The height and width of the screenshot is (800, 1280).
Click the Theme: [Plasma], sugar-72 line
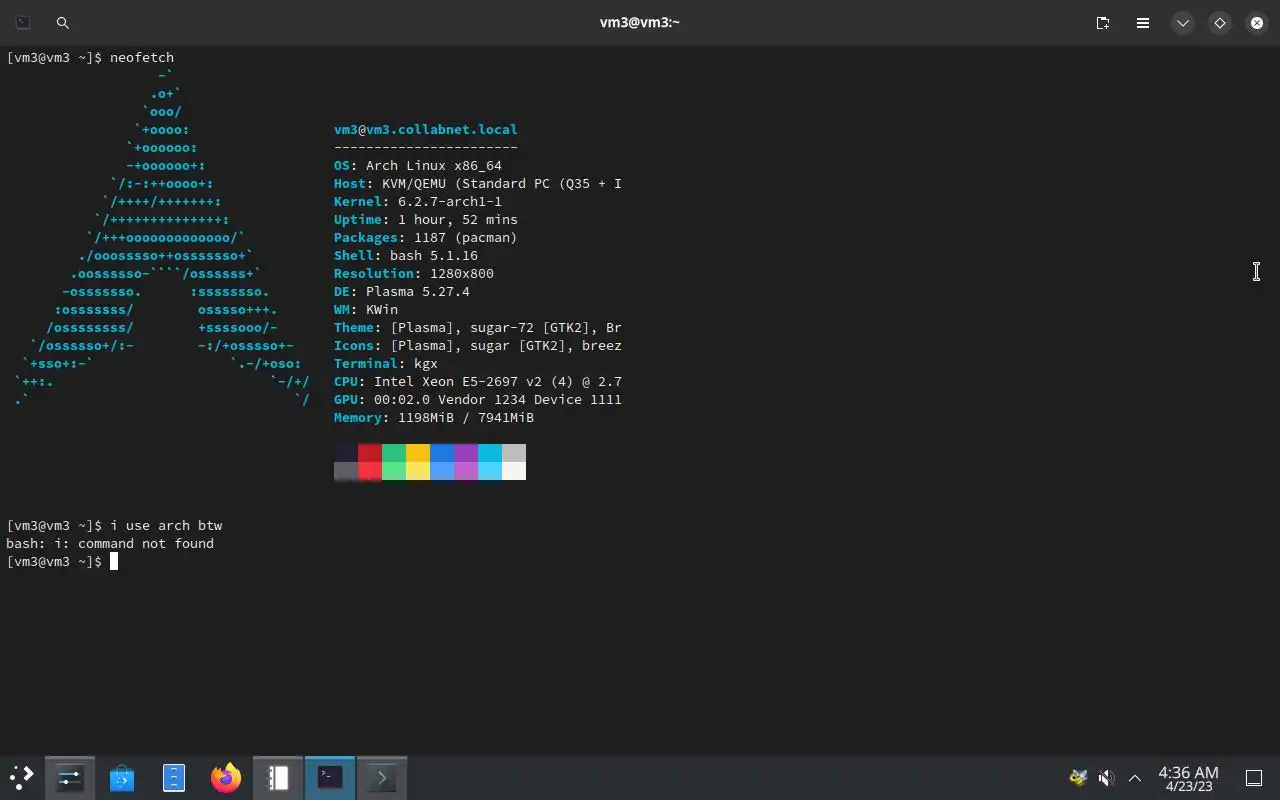478,327
